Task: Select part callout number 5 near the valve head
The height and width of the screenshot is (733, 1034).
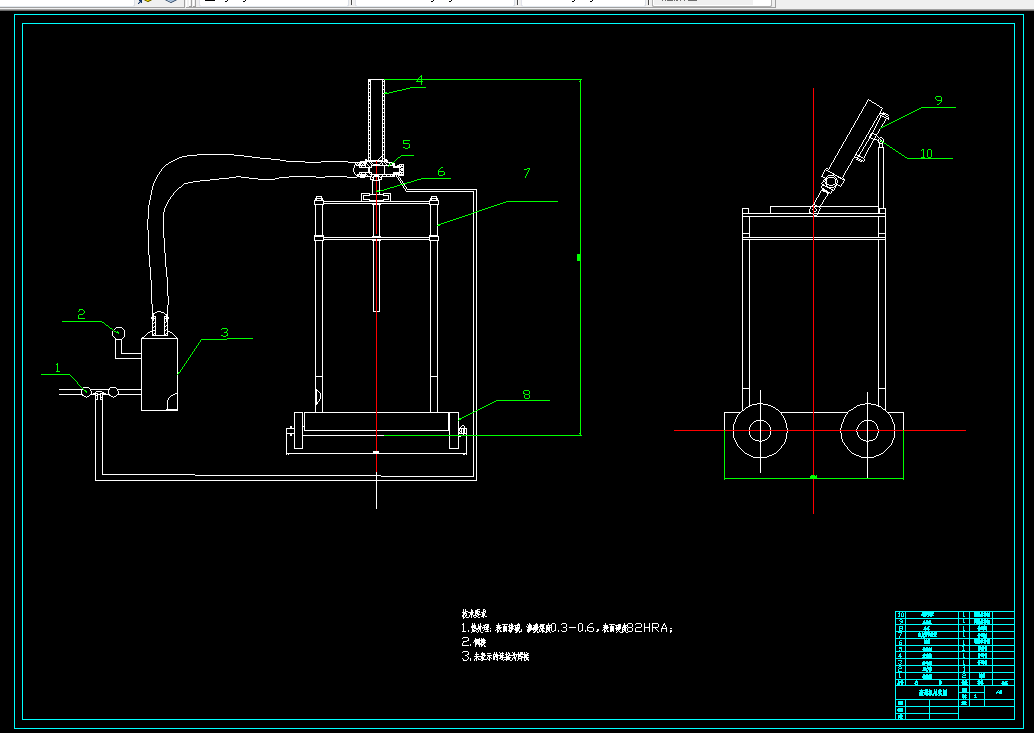Action: pos(406,145)
